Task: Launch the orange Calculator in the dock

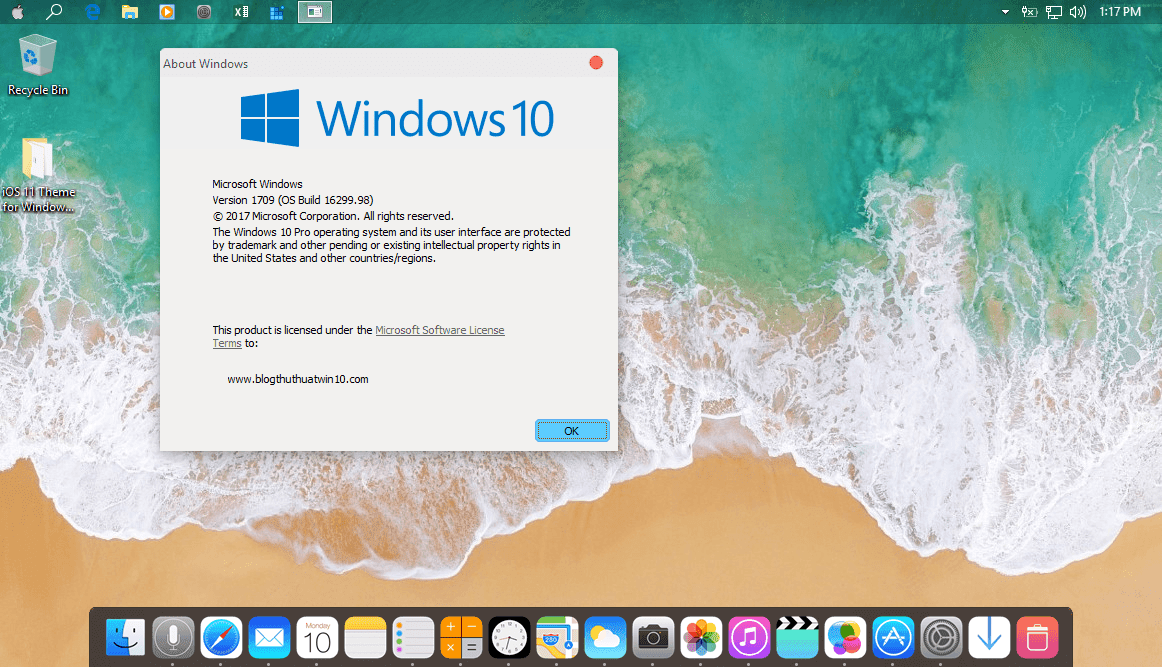Action: tap(461, 637)
